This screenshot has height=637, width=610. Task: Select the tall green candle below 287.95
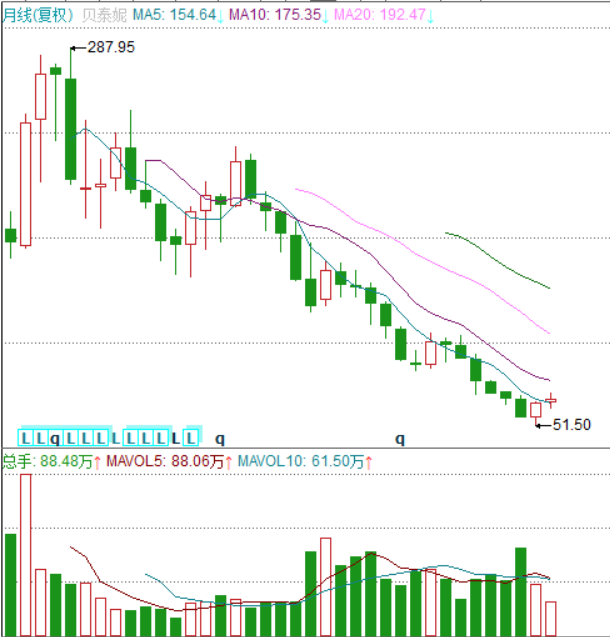tap(71, 129)
